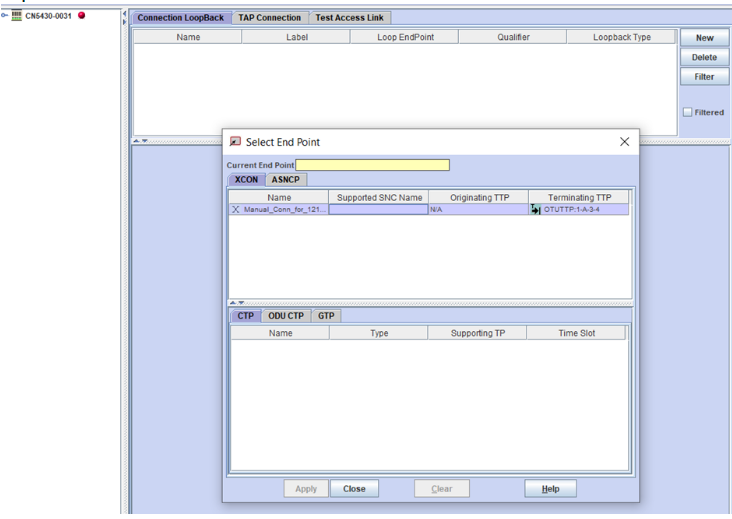Toggle split pane arrows in dialog

pyautogui.click(x=234, y=302)
